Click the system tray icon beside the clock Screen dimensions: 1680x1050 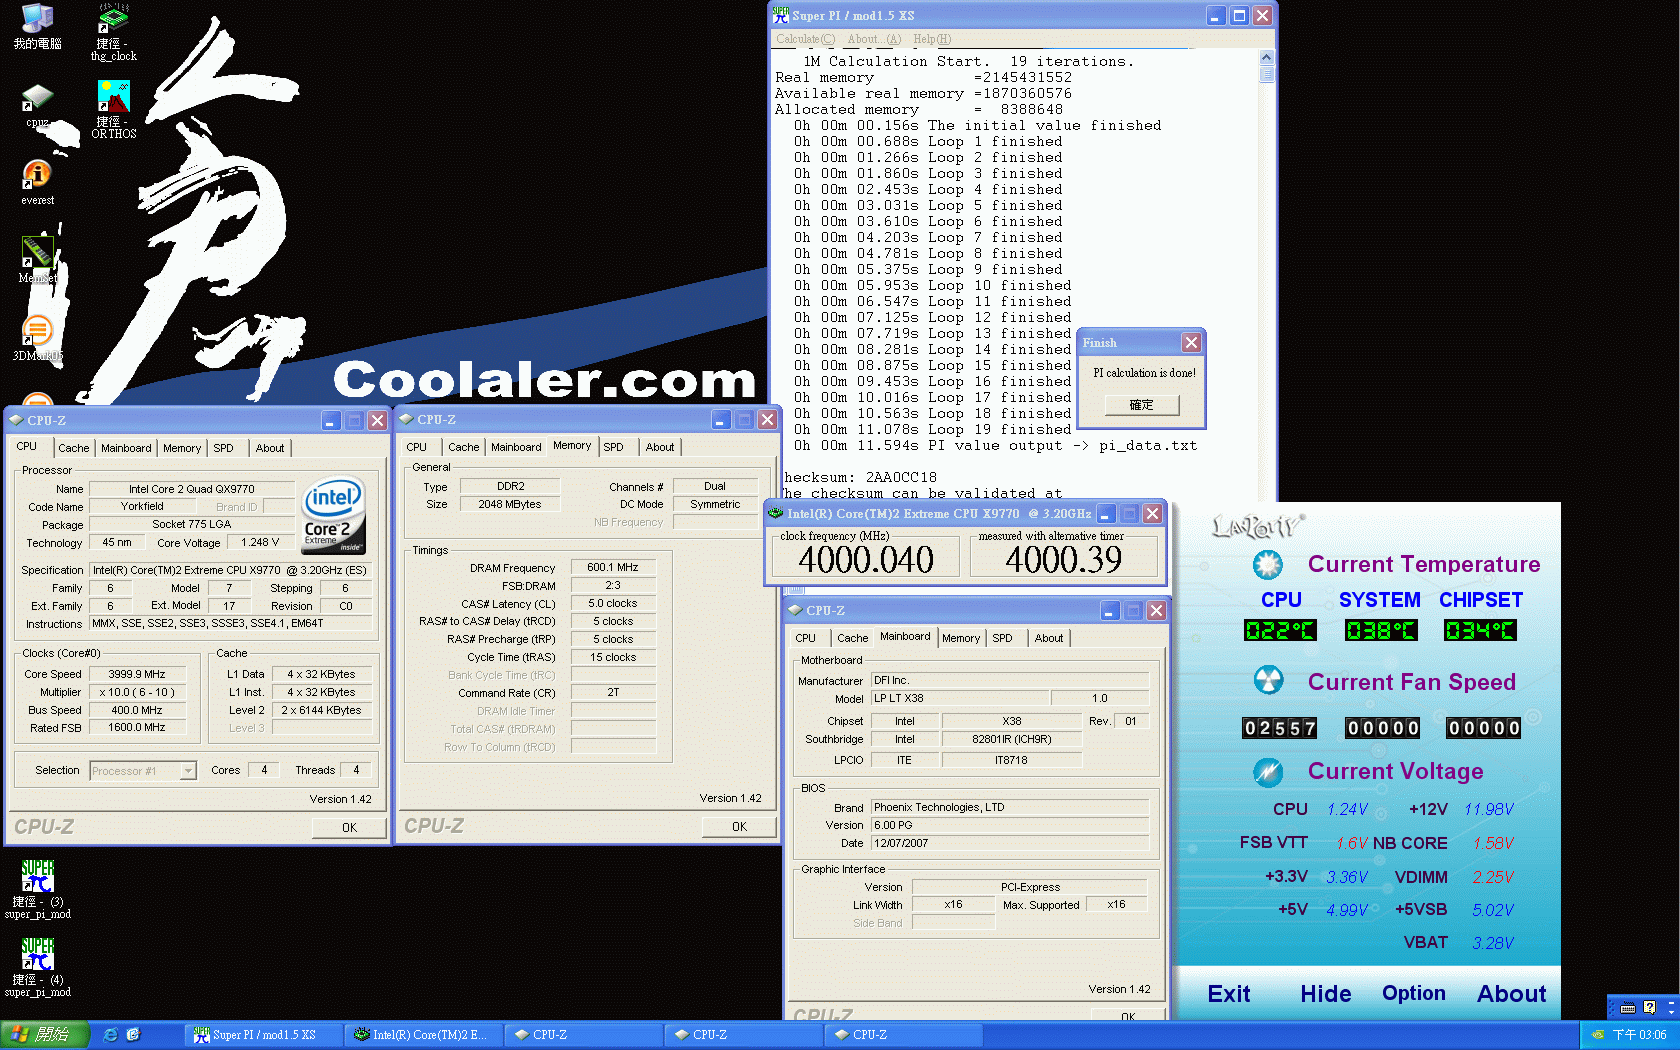[1598, 1035]
